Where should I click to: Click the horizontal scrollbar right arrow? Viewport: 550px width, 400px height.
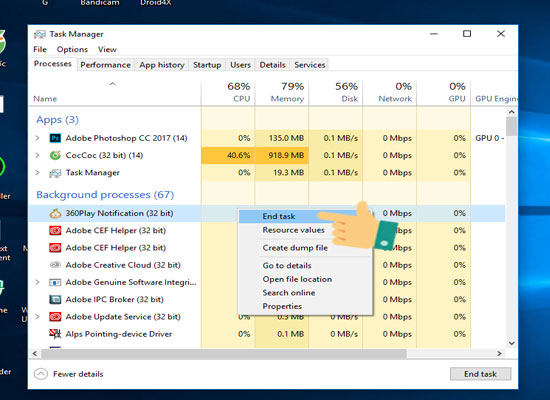click(x=499, y=353)
